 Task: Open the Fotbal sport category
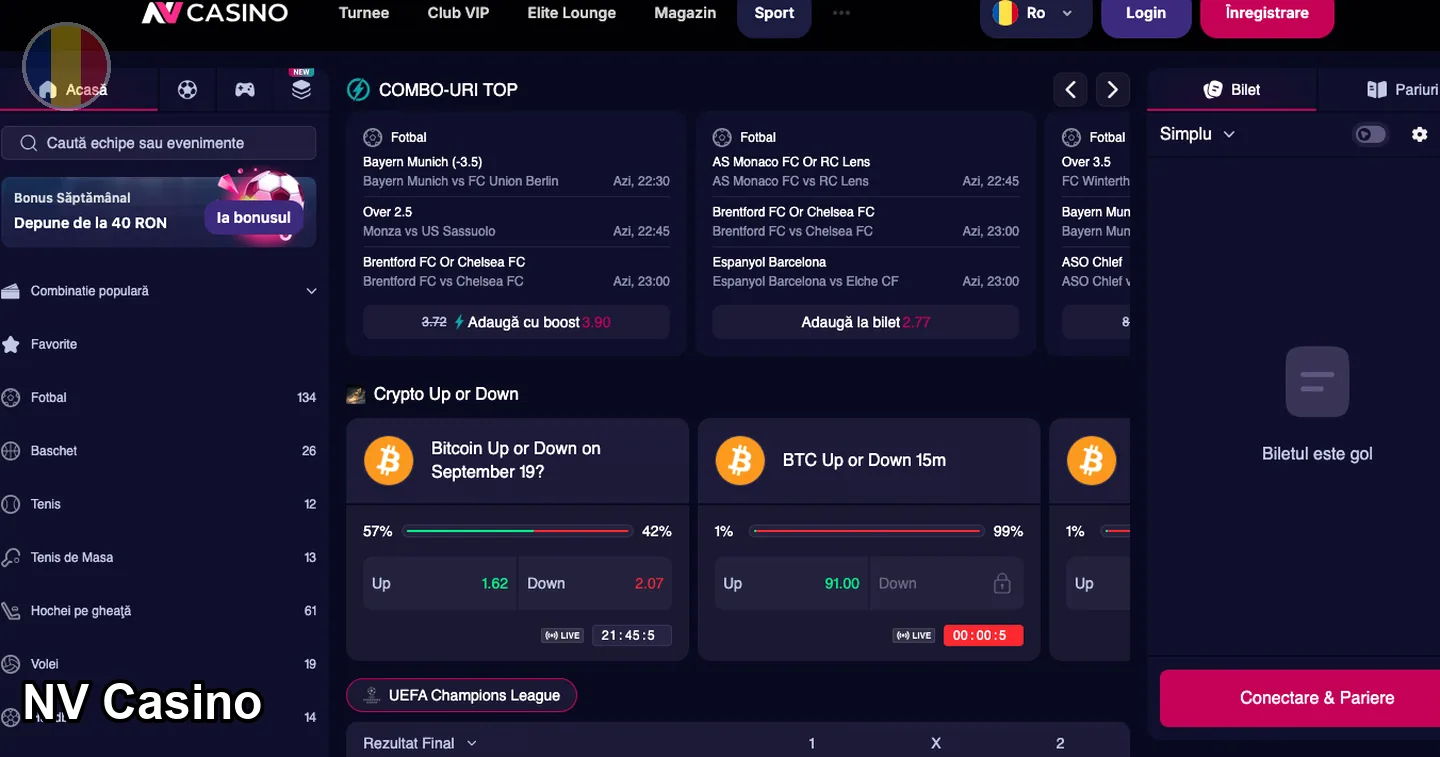point(160,397)
